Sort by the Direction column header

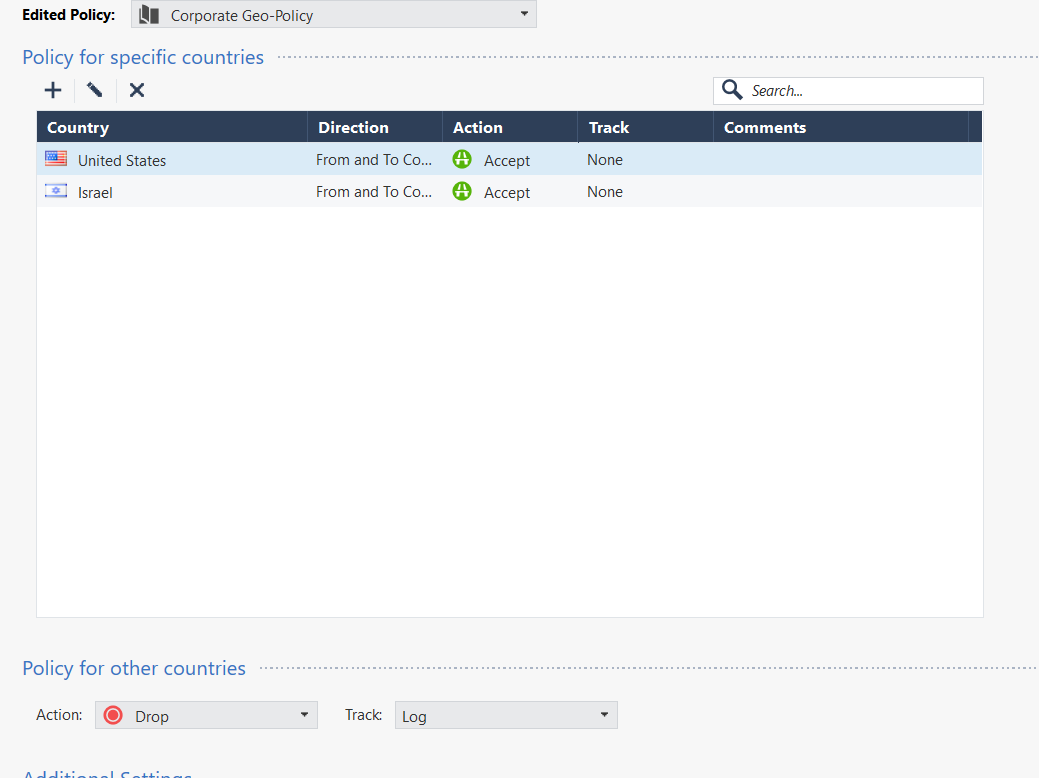tap(375, 127)
